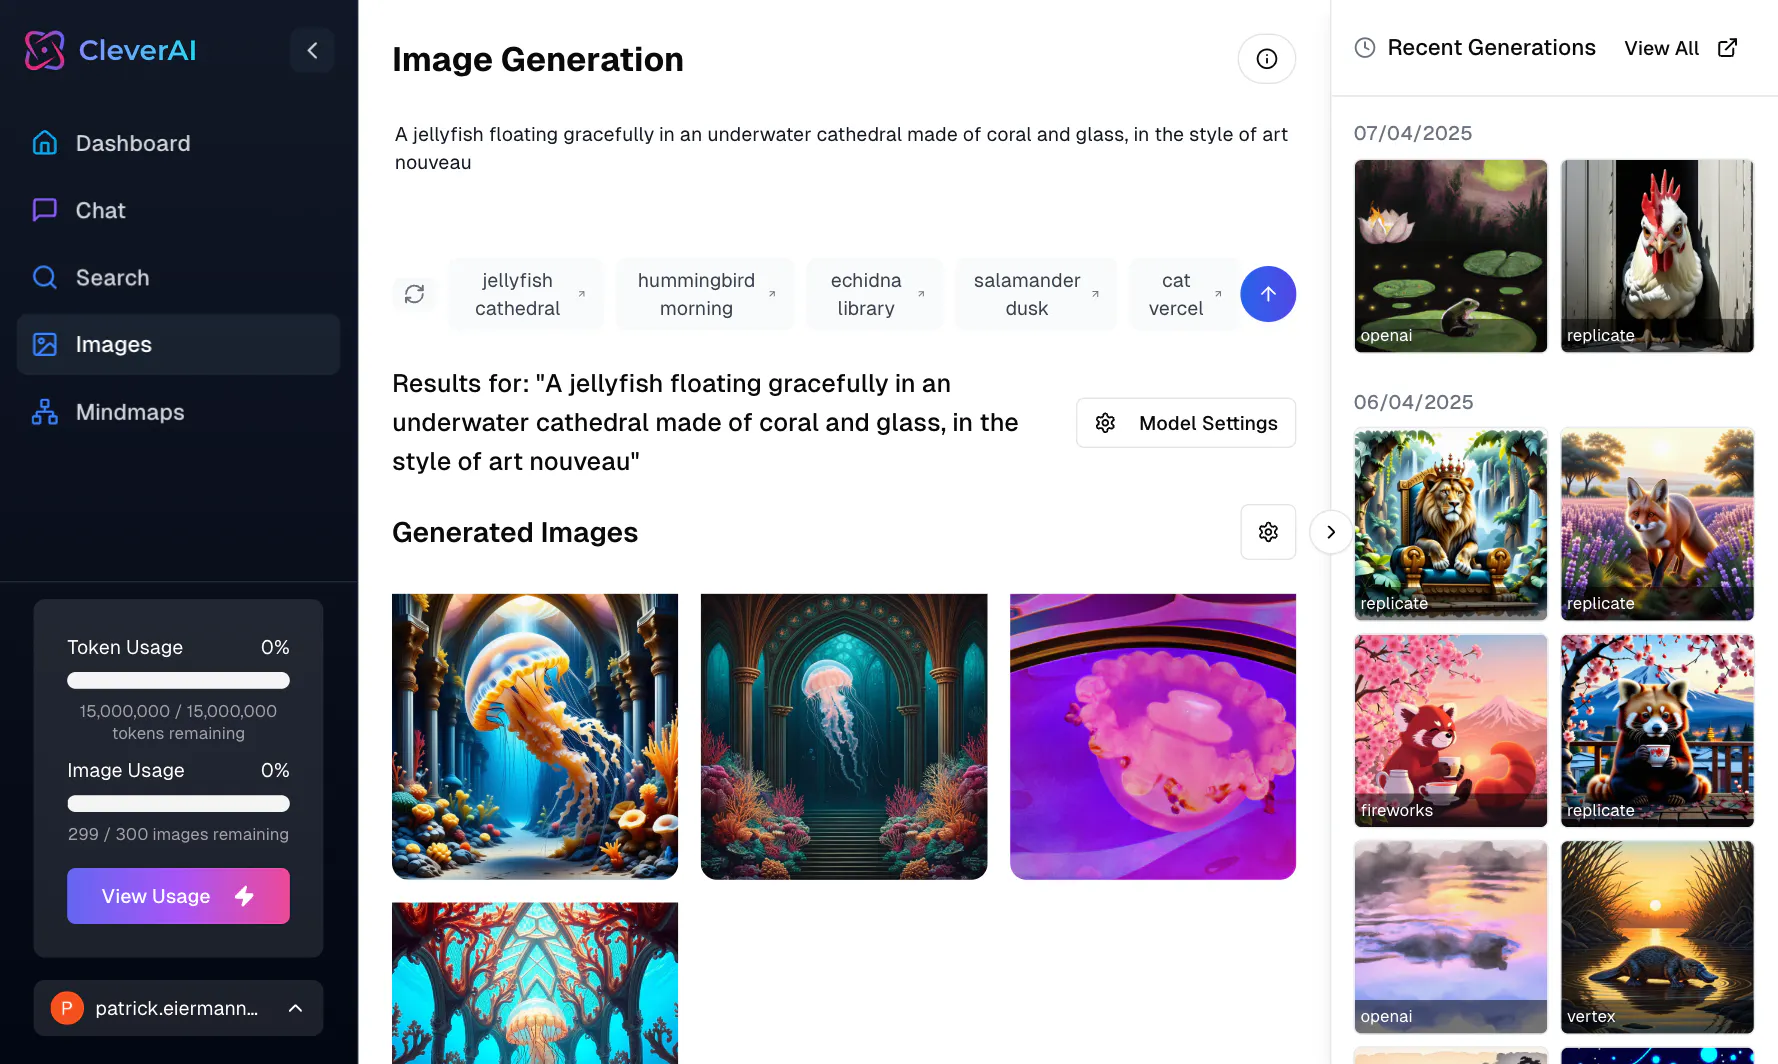
Task: Open the teal arches jellyfish image
Action: click(x=844, y=737)
